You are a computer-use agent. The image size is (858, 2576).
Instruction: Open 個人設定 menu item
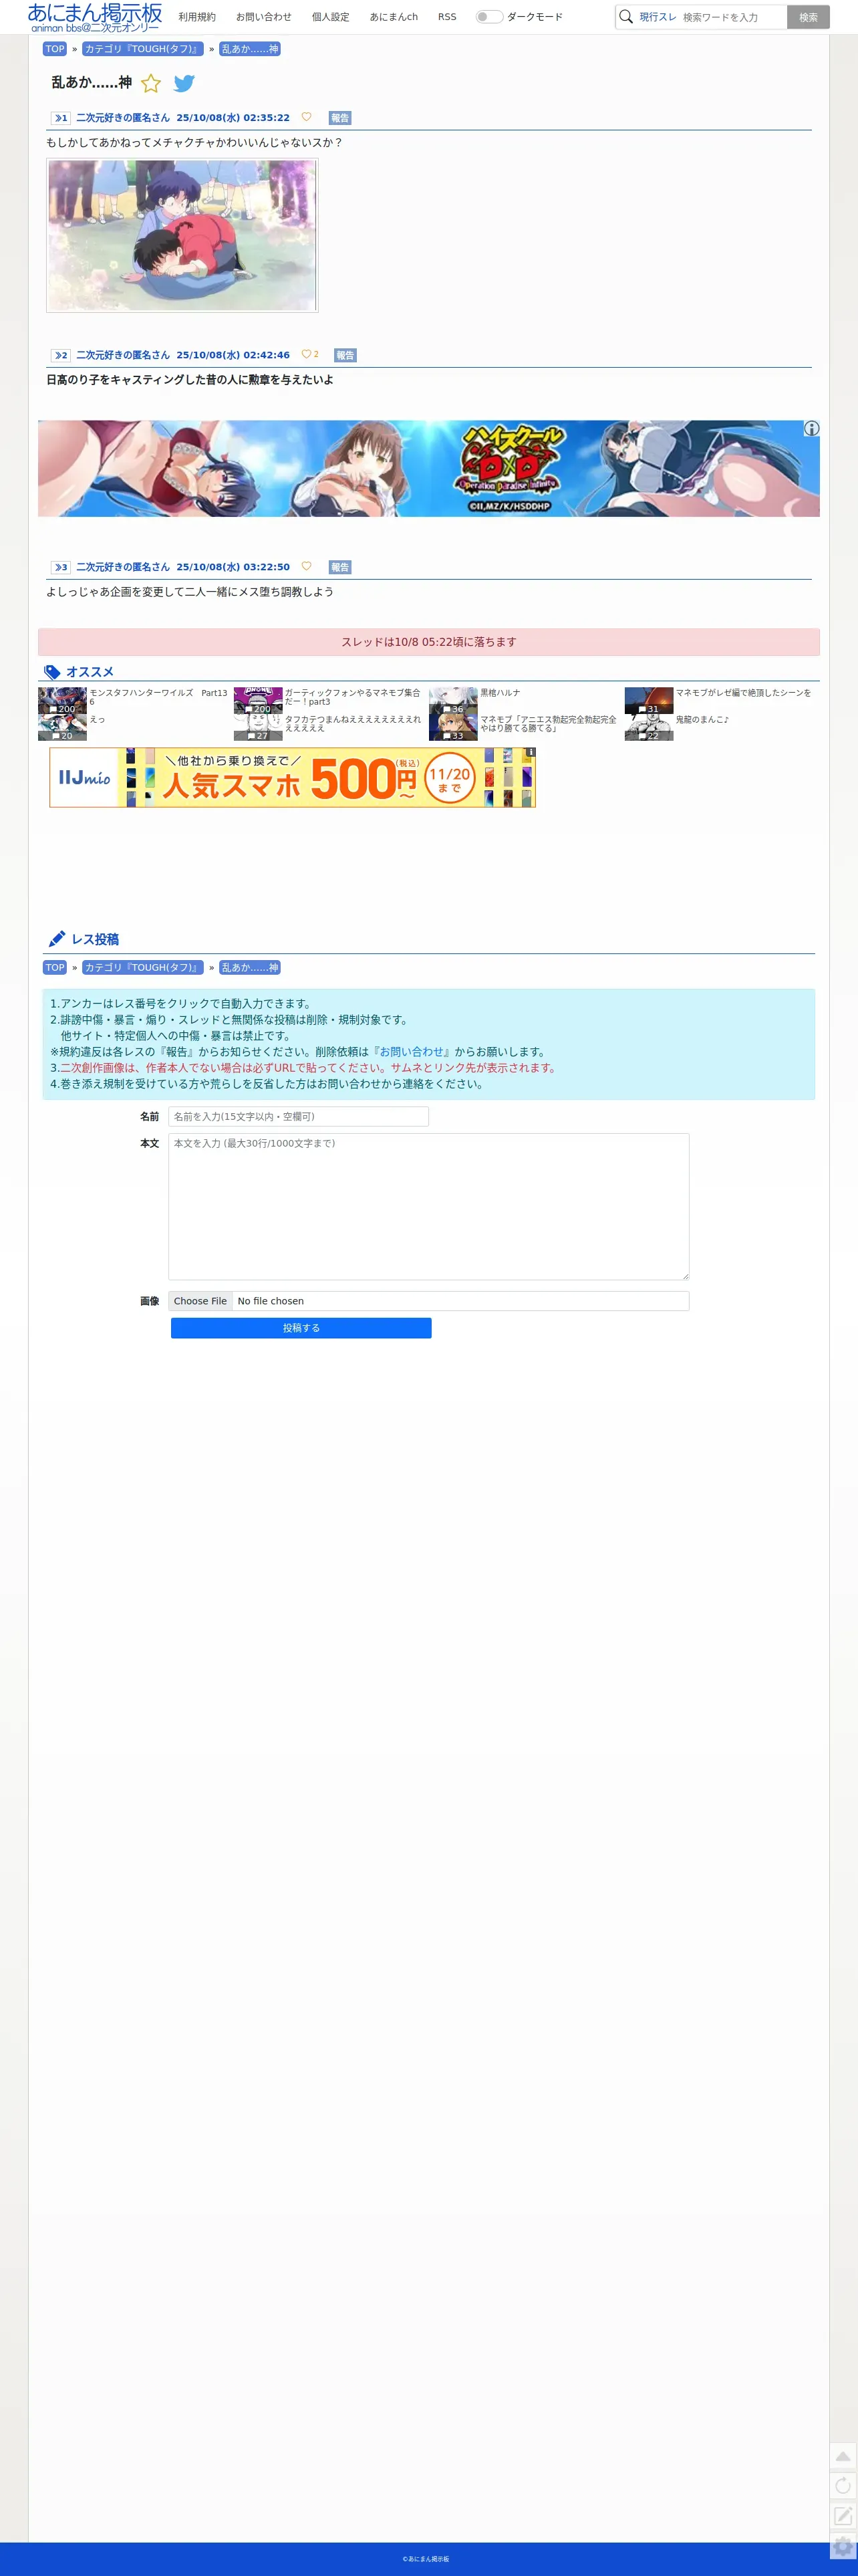331,17
